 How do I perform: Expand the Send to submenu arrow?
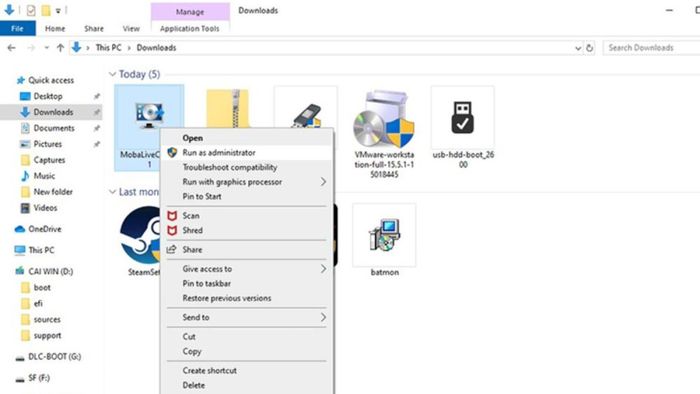(323, 317)
